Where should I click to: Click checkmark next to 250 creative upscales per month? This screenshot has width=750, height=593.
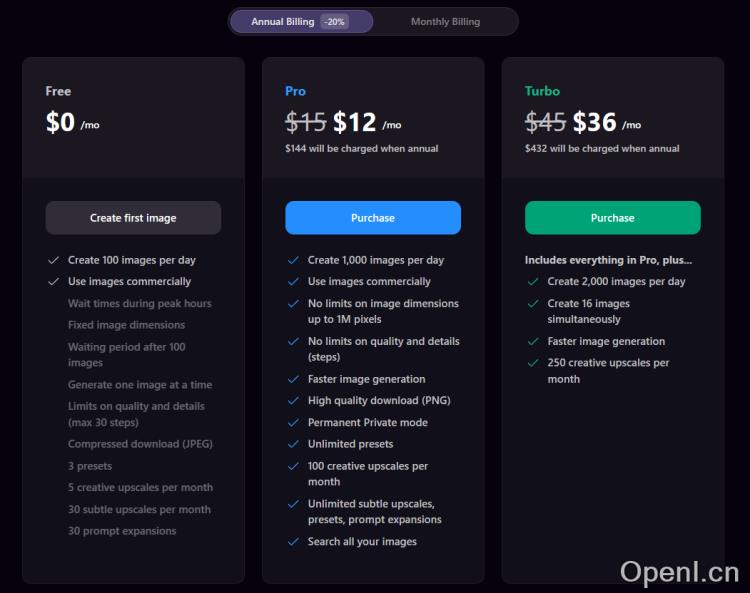533,363
